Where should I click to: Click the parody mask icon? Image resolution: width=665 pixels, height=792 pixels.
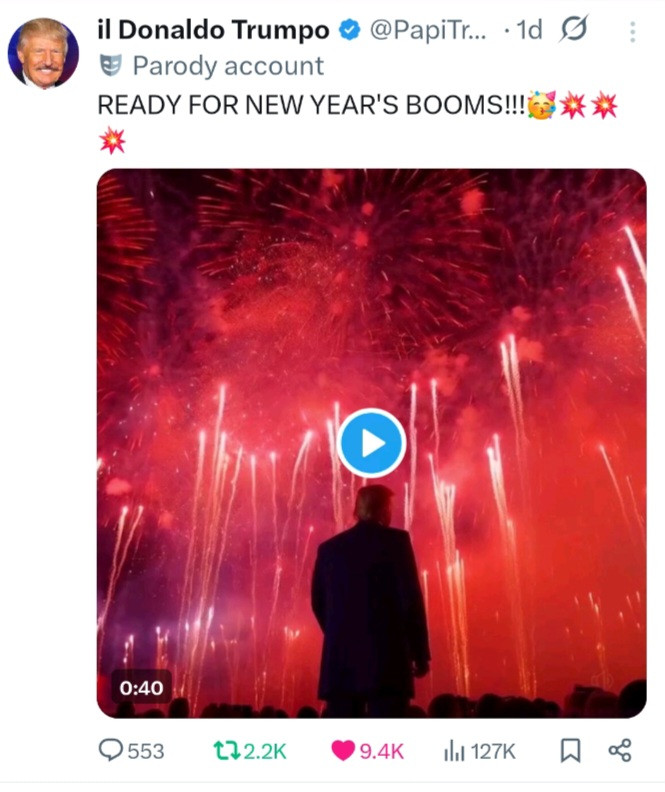[111, 66]
